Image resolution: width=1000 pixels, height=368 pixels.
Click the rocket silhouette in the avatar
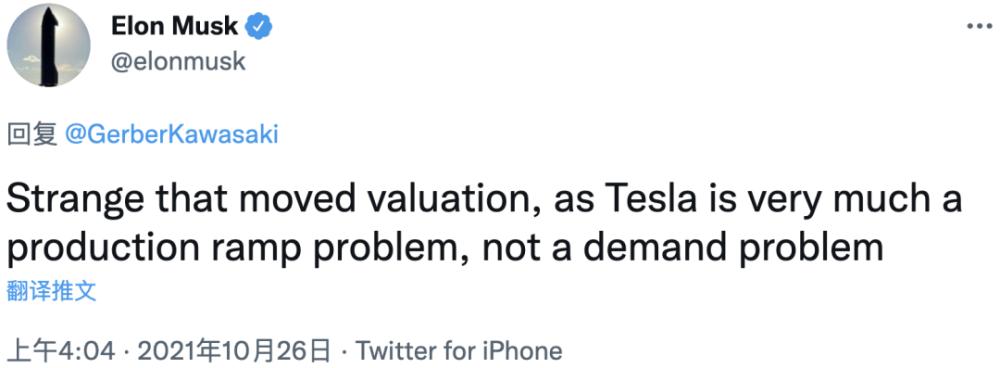pos(50,46)
